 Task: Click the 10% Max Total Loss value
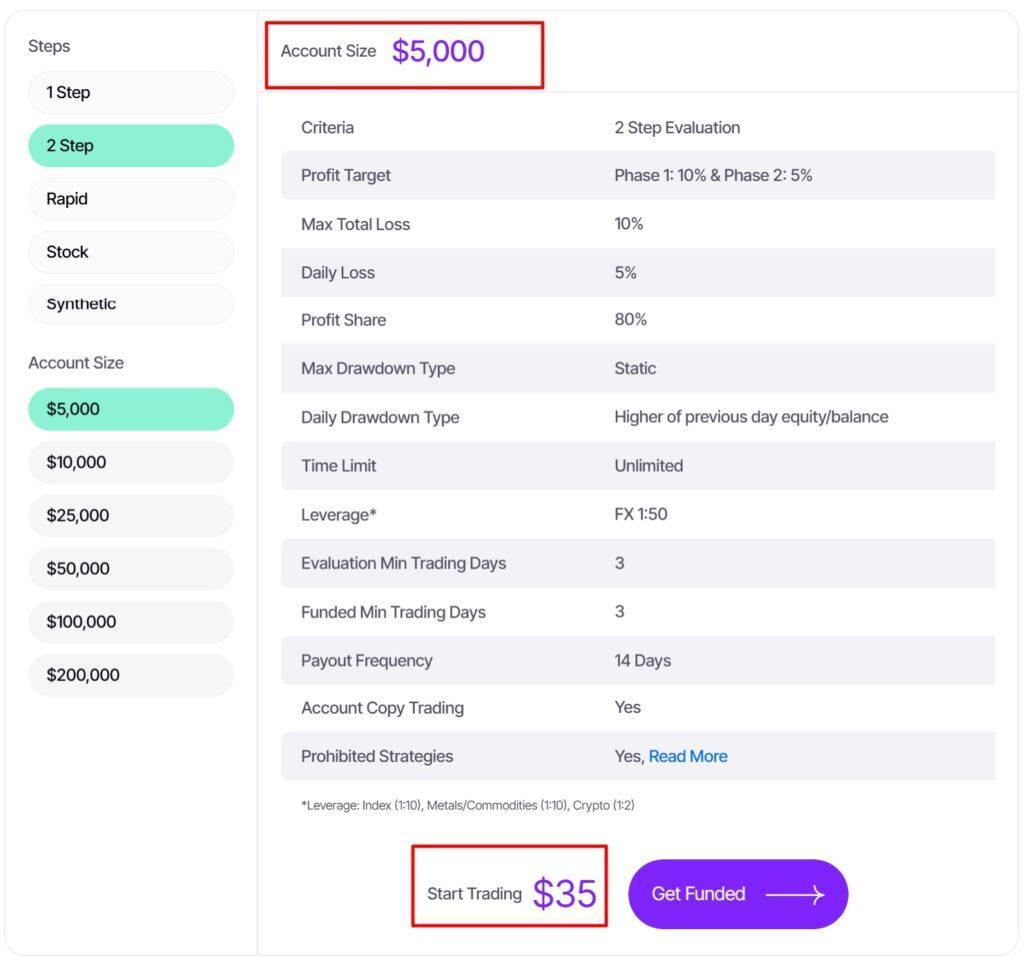point(628,223)
